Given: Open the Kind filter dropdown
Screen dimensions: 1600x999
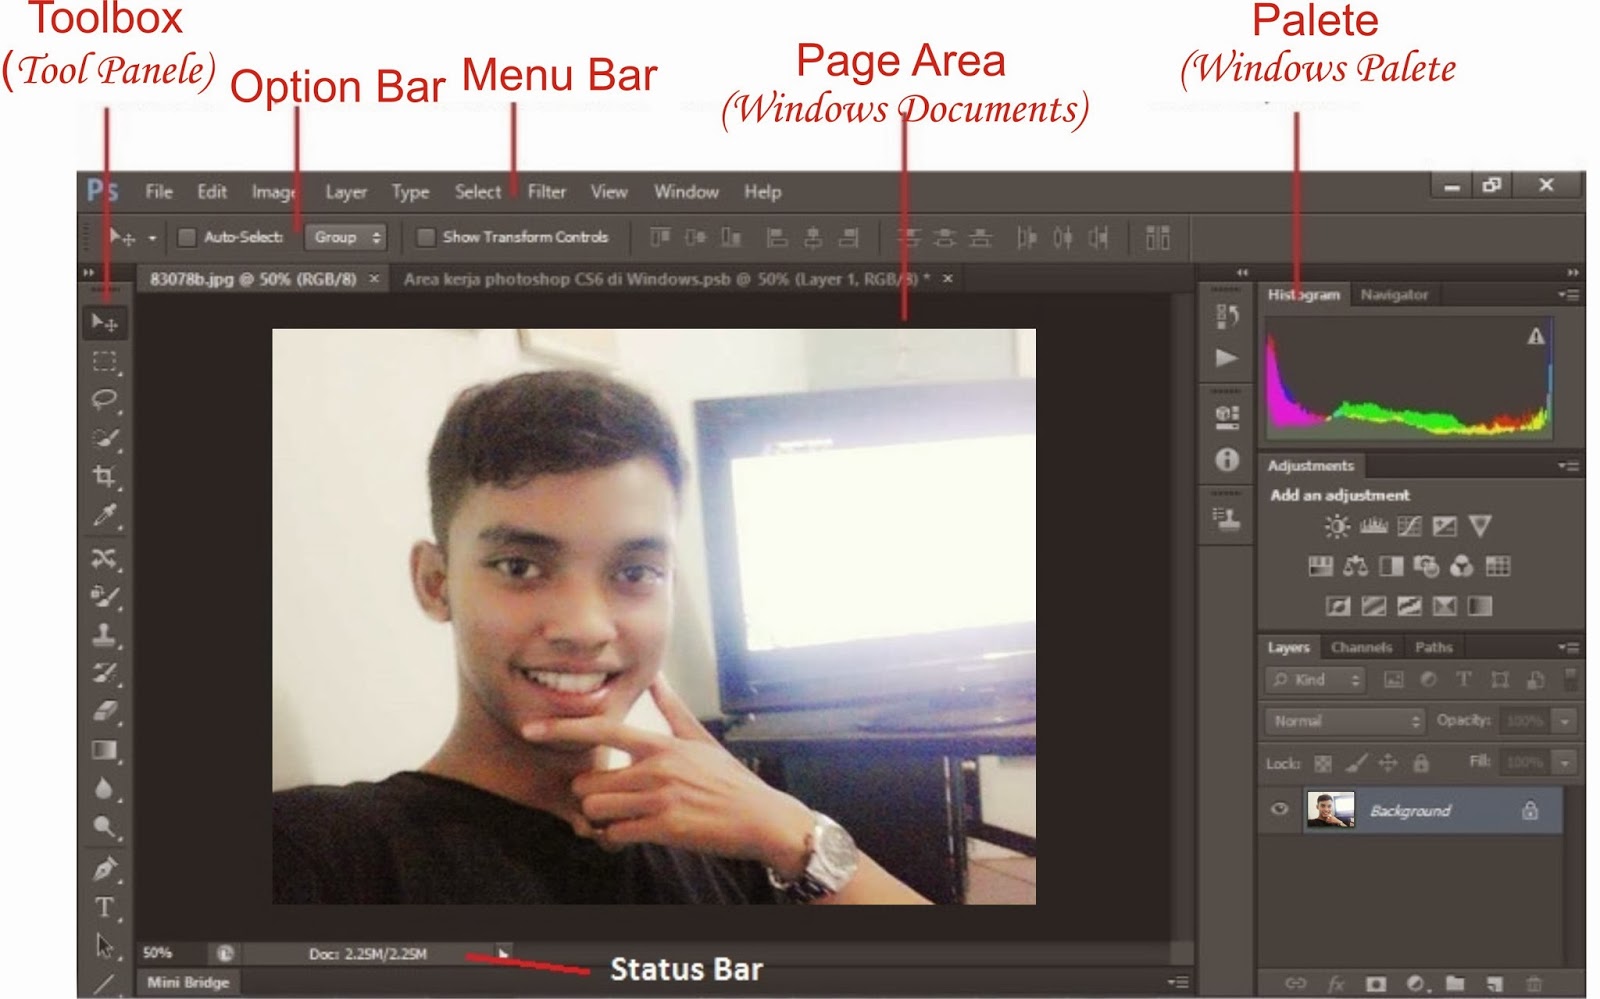Looking at the screenshot, I should 1313,681.
